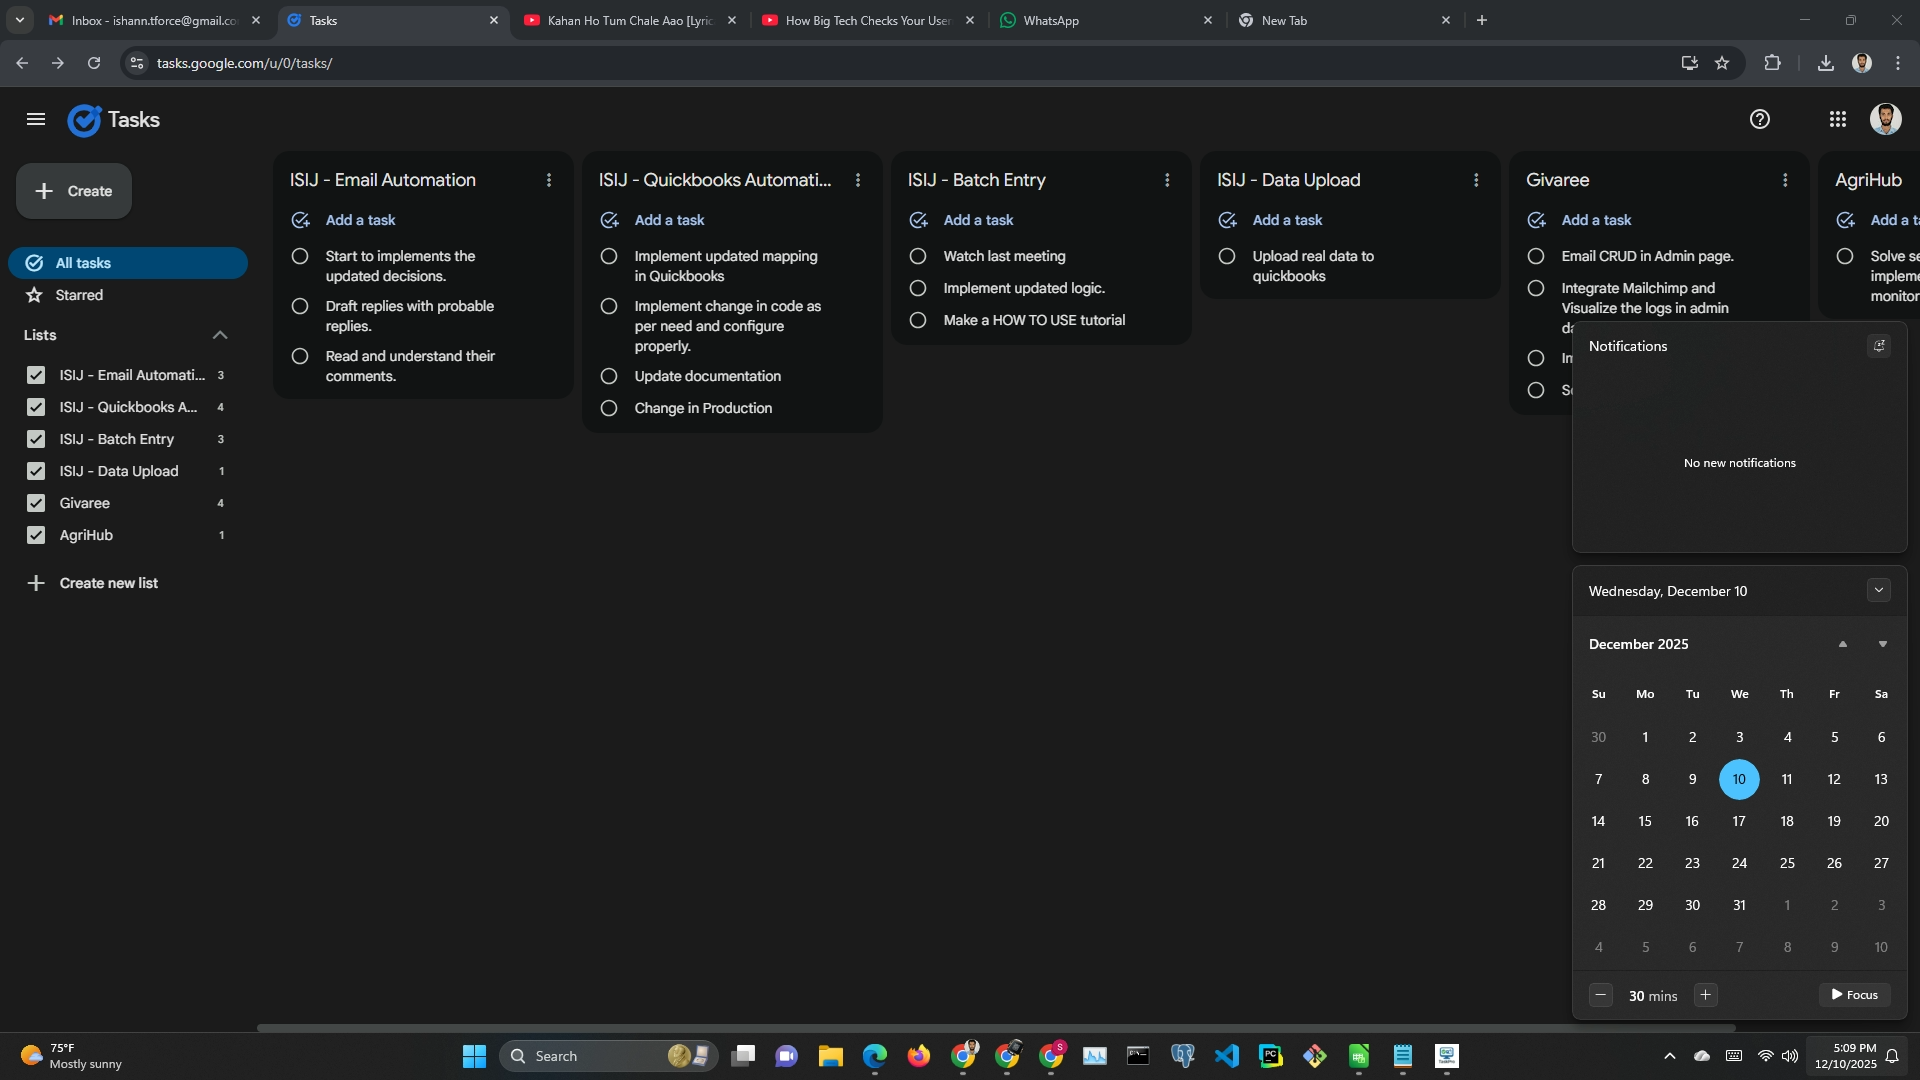Collapse the Lists section chevron

point(220,335)
